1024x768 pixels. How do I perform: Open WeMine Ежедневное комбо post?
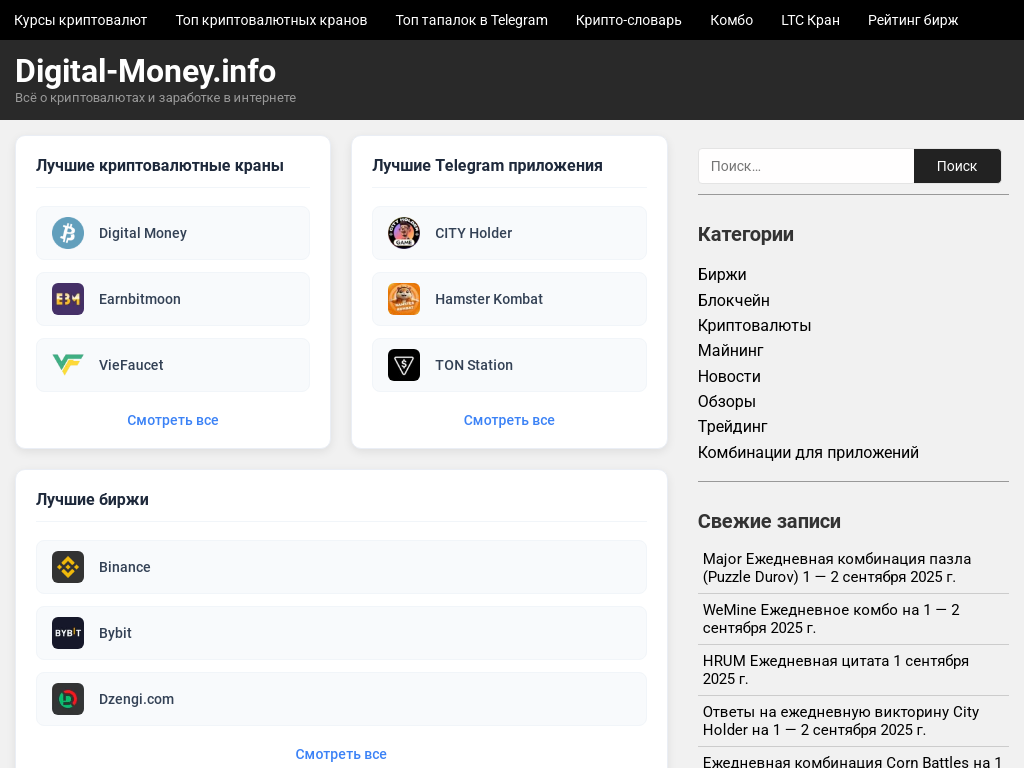831,619
